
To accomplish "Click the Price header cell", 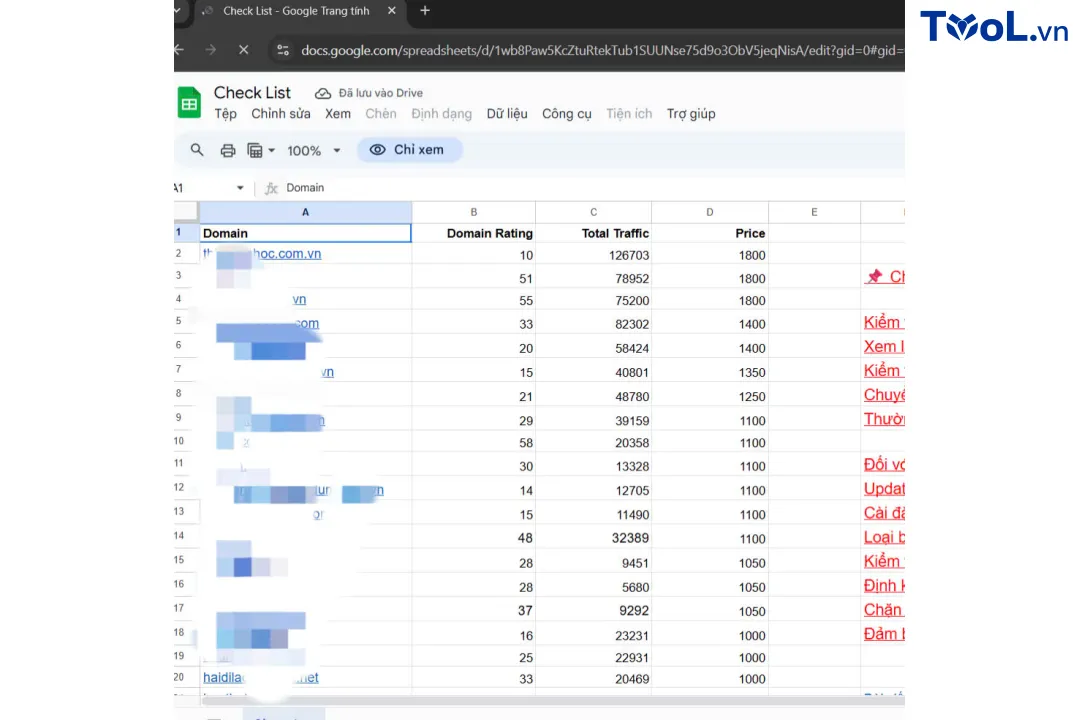I will 710,234.
